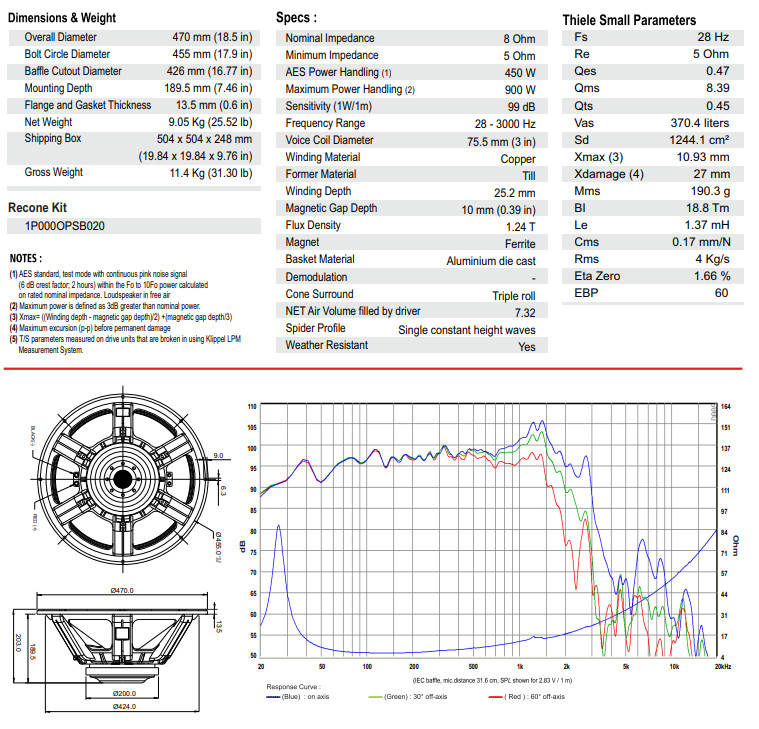Click the Bl value '18.8 Tm'
Image resolution: width=759 pixels, height=729 pixels.
click(x=708, y=208)
